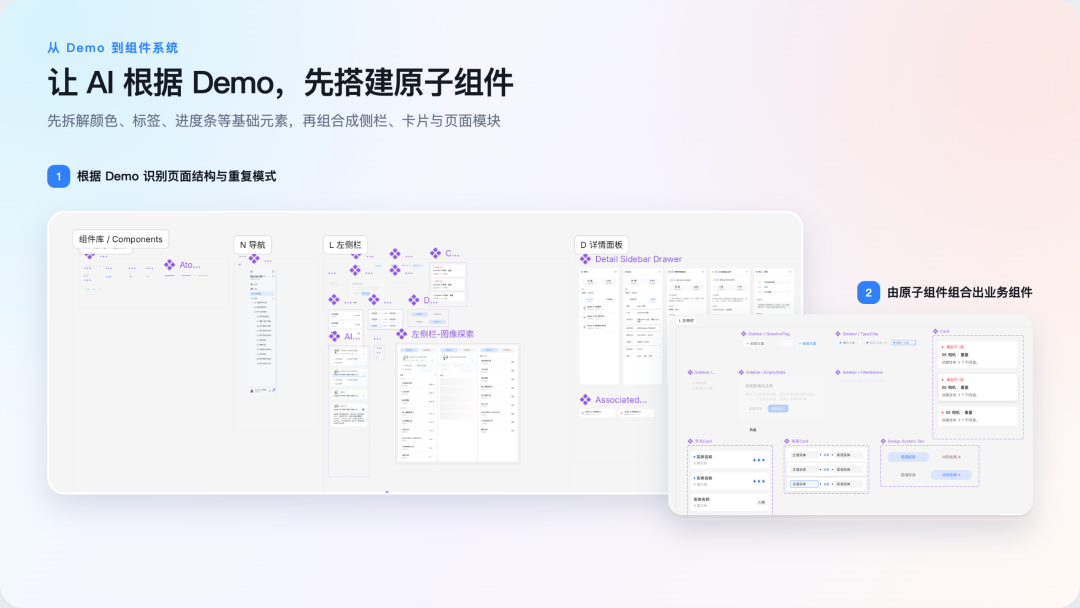
Task: Select the 'Associated...' component title
Action: [x=621, y=399]
